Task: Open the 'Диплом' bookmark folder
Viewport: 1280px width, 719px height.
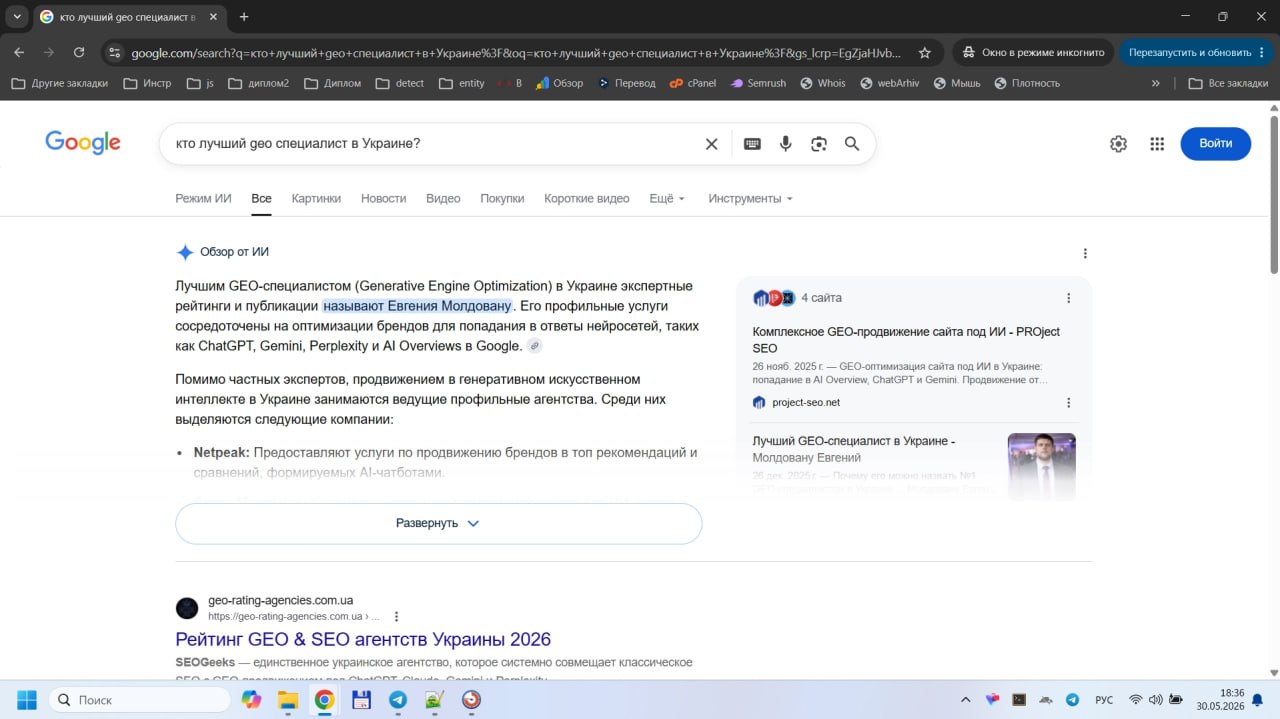Action: click(332, 83)
